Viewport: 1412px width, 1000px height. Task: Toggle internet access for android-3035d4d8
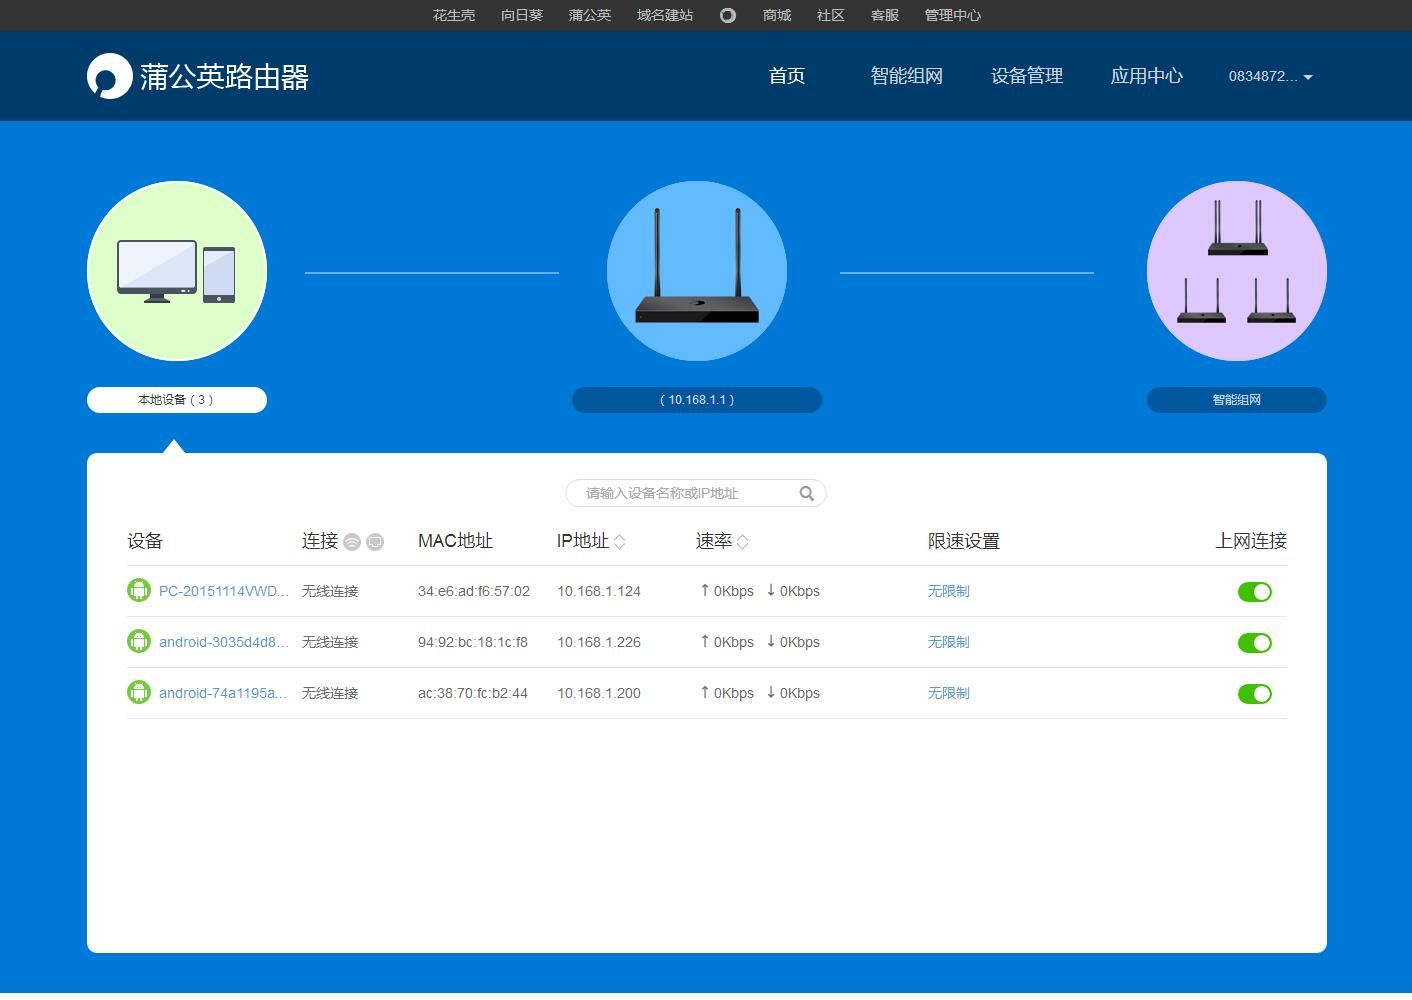[x=1255, y=643]
